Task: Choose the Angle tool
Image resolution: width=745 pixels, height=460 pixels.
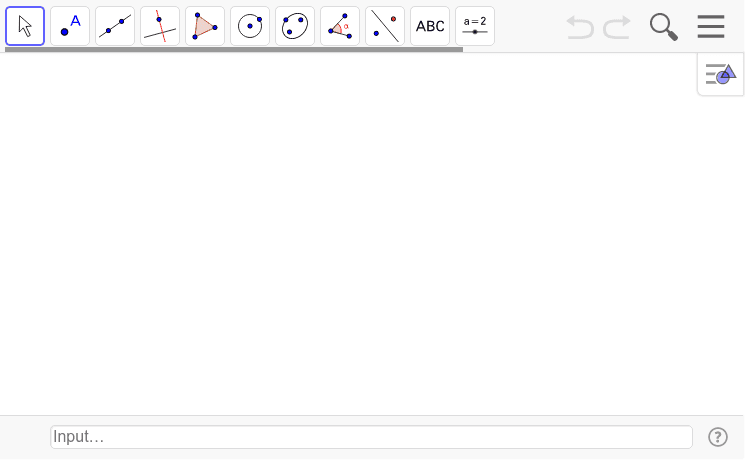Action: 340,26
